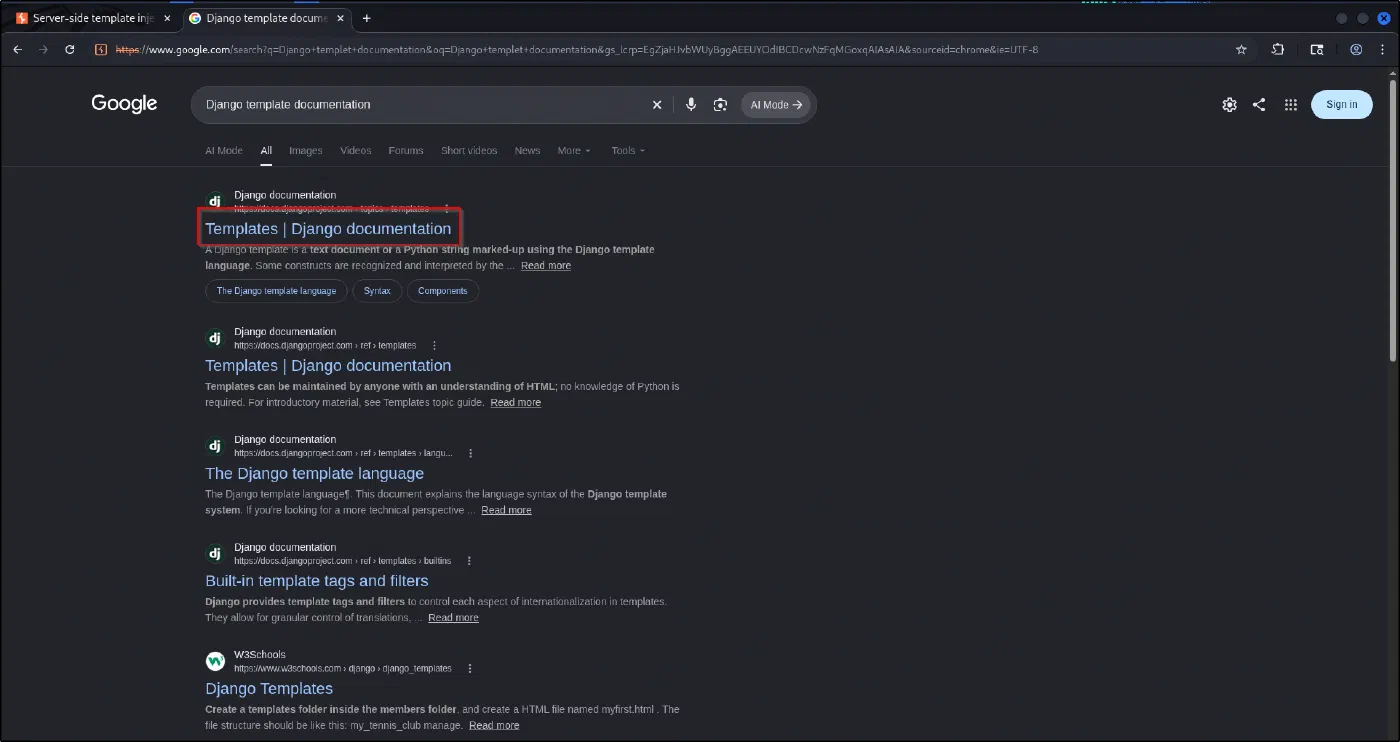Click Read more in the W3Schools snippet
The width and height of the screenshot is (1400, 742).
[494, 725]
